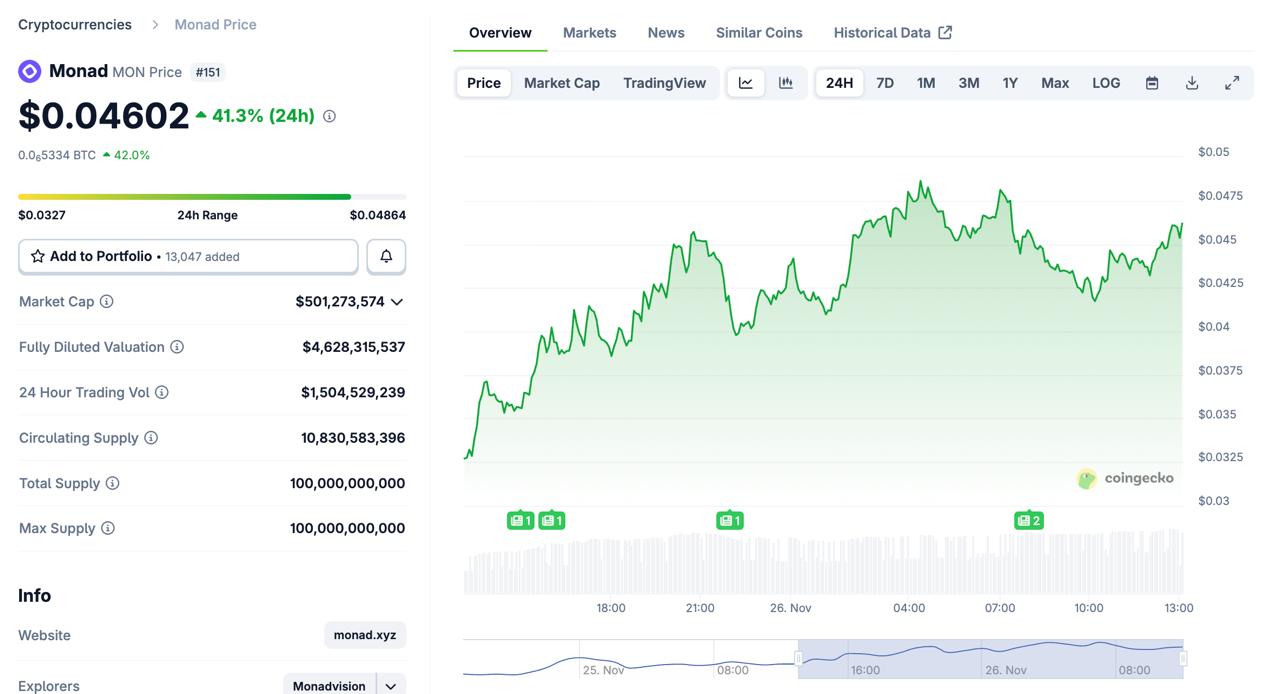This screenshot has width=1280, height=694.
Task: Click info icon beside Circulating Supply
Action: pyautogui.click(x=151, y=438)
